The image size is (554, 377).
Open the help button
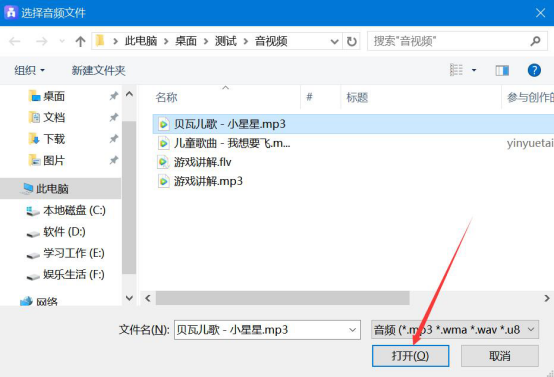pos(534,70)
